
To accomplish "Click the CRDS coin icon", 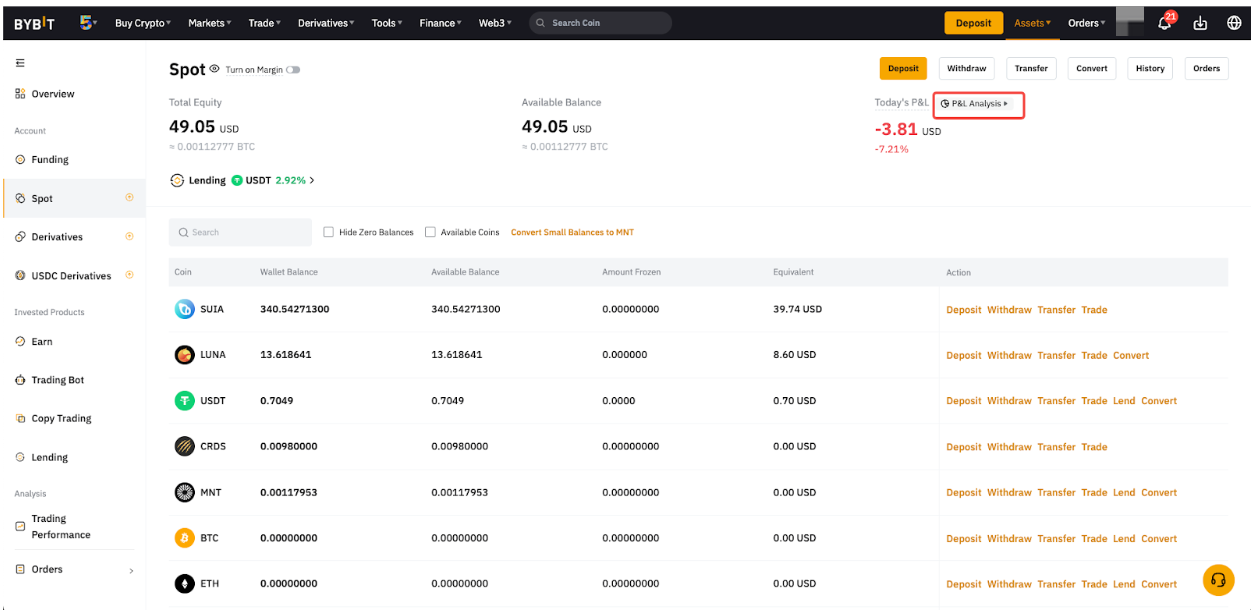I will (185, 447).
